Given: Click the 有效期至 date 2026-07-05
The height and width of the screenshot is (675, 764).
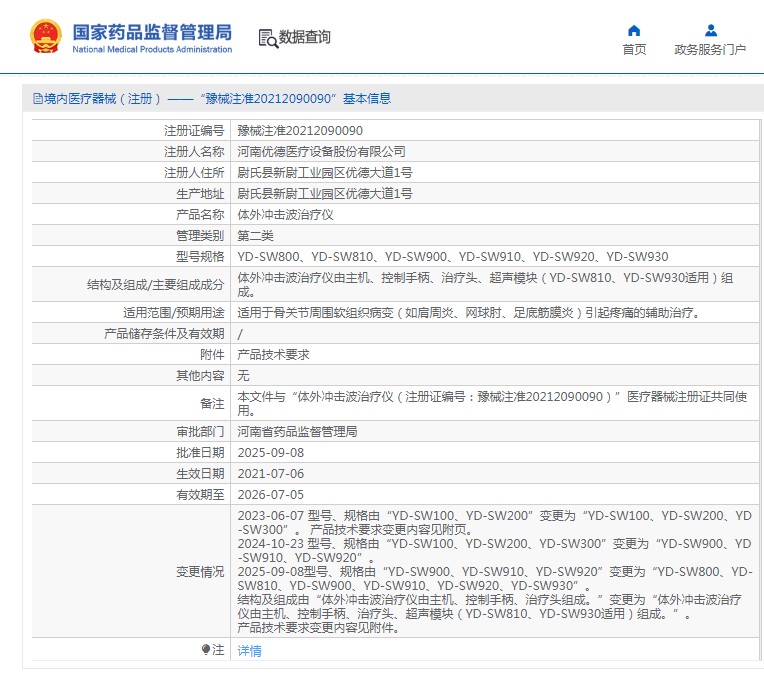Looking at the screenshot, I should 270,495.
